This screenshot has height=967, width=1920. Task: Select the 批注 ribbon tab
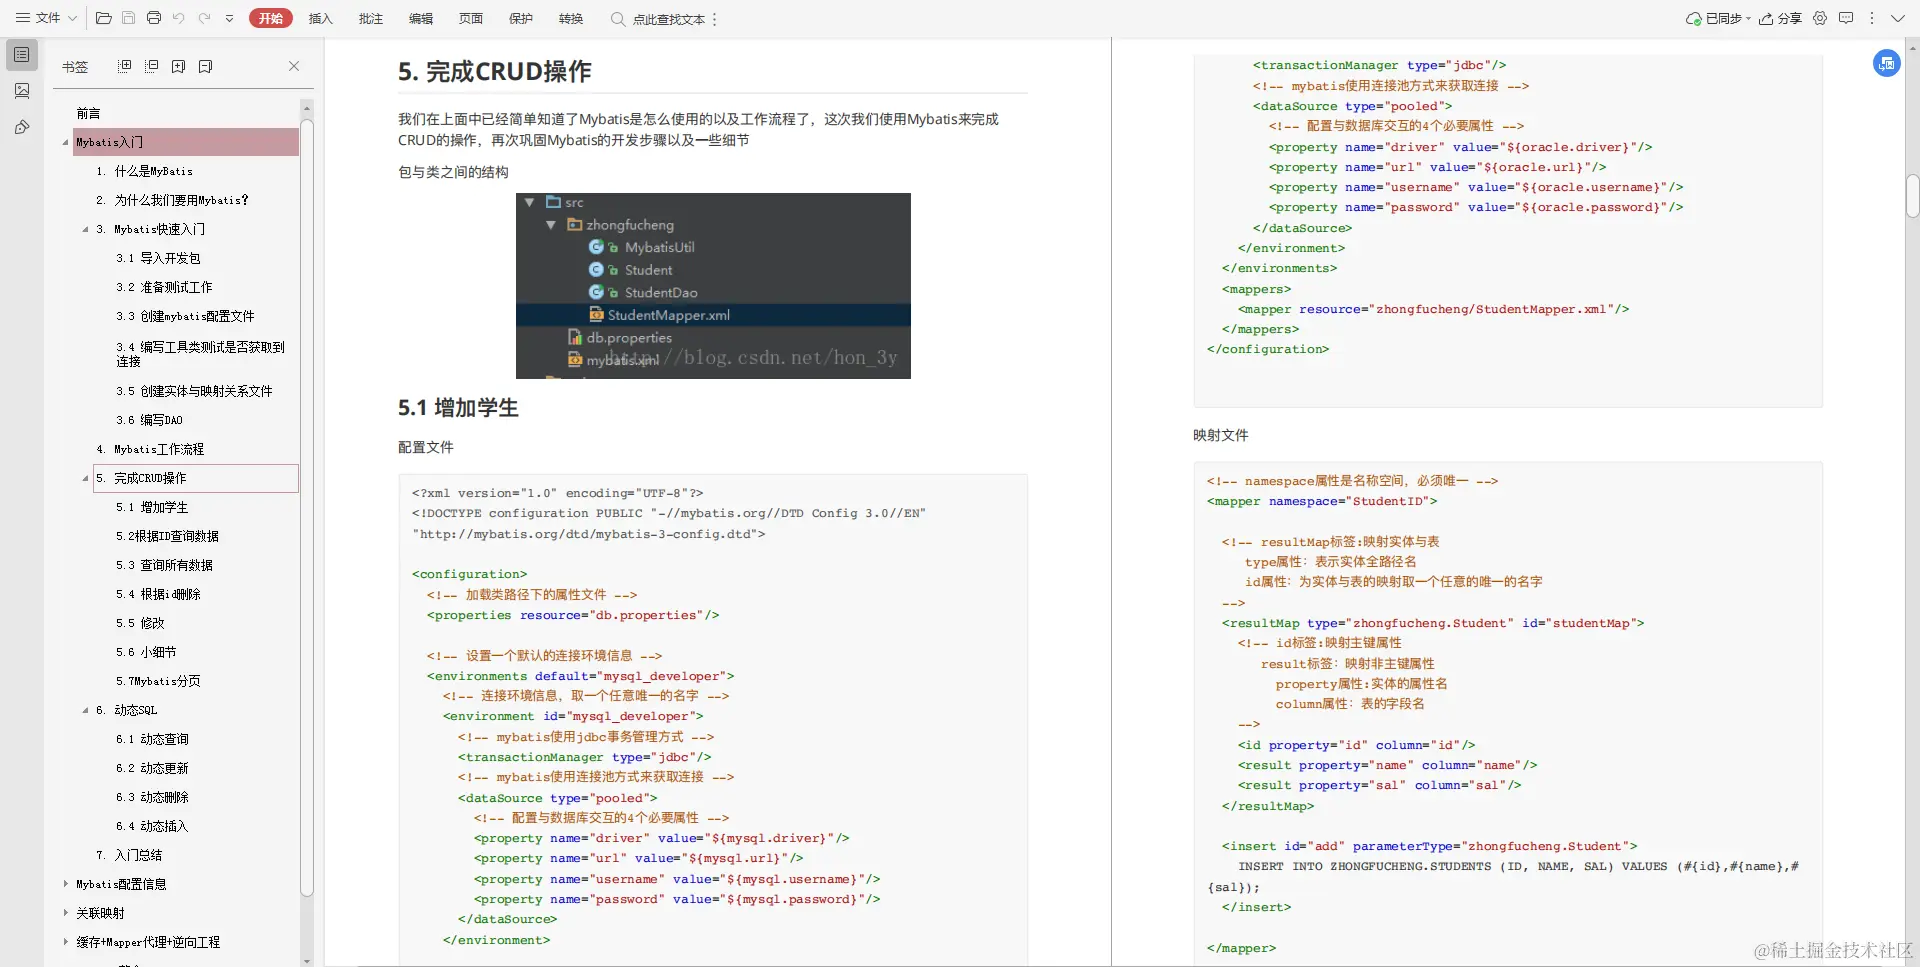371,18
